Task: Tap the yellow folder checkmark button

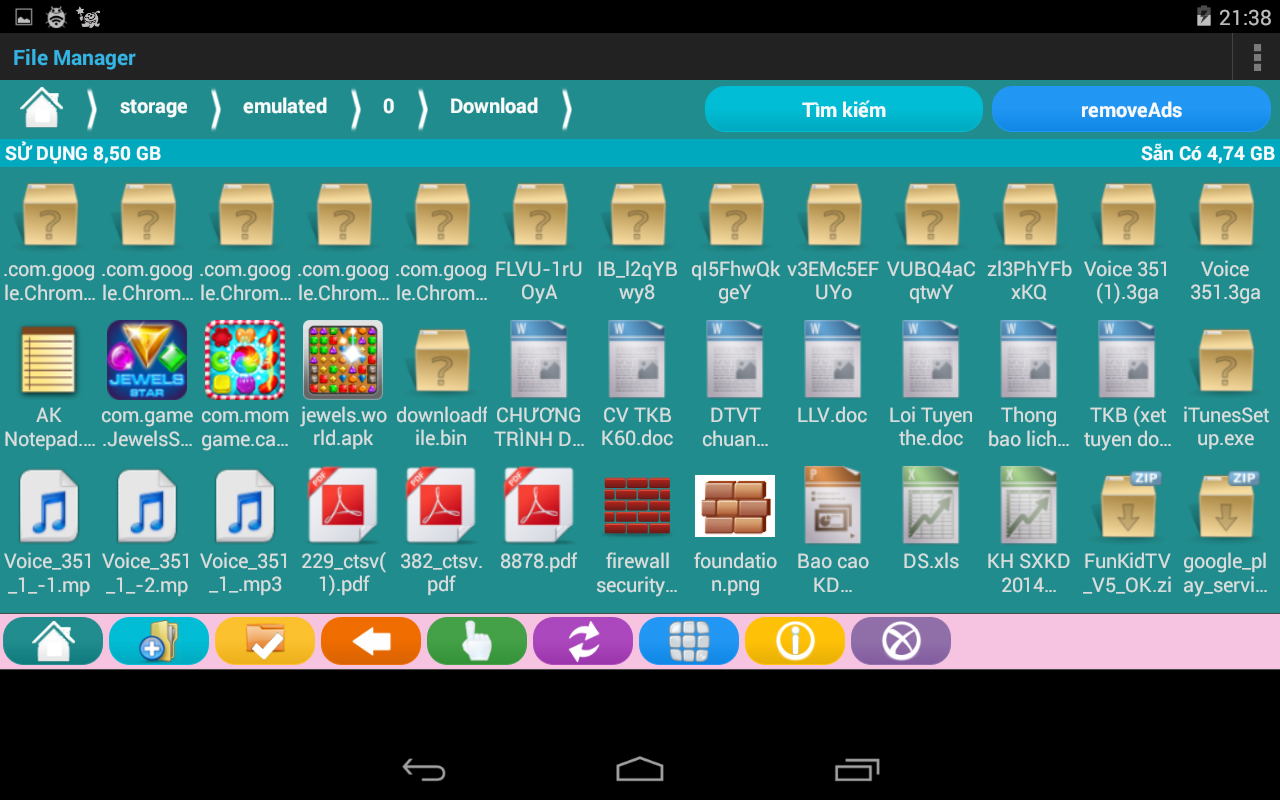Action: 265,641
